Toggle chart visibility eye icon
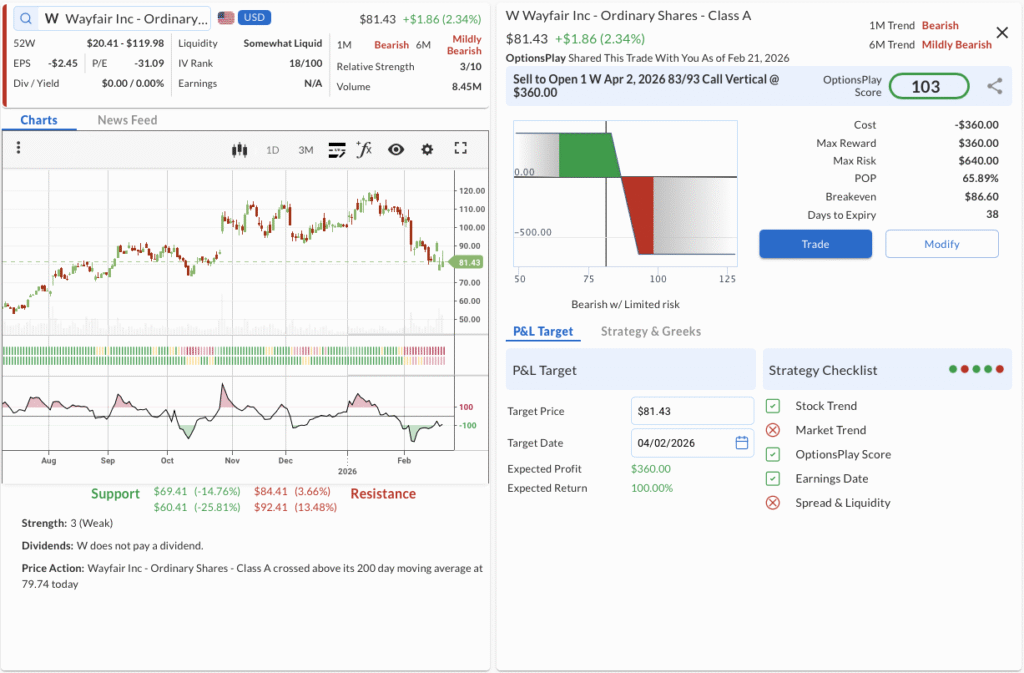The height and width of the screenshot is (673, 1024). click(x=396, y=150)
